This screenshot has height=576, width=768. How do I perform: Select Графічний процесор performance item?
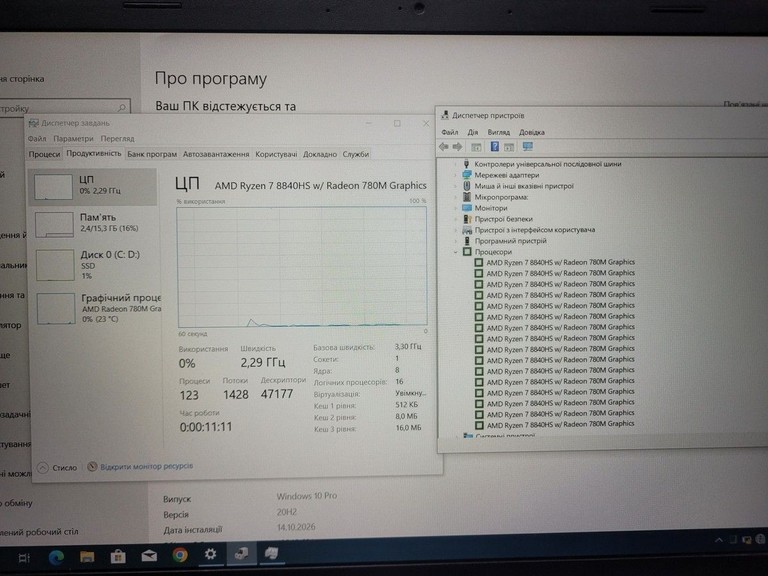coord(96,308)
